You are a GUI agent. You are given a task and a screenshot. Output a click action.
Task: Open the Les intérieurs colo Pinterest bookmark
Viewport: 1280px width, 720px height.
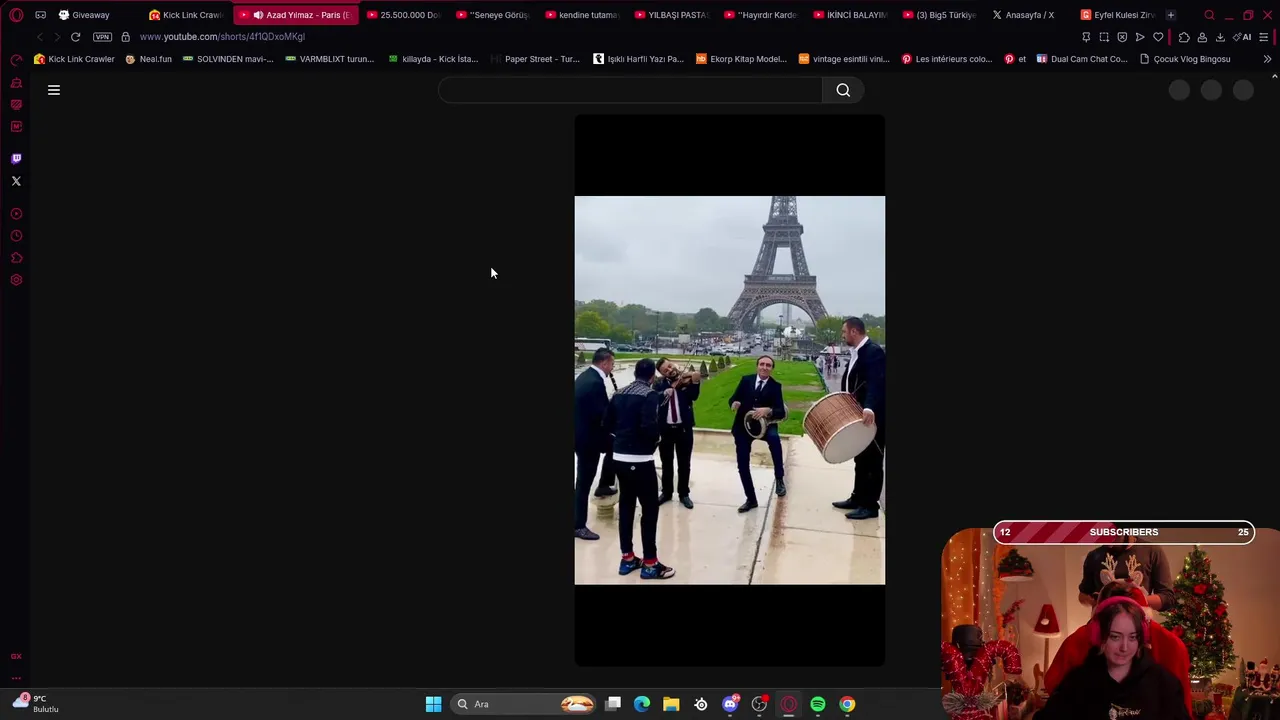tap(947, 59)
